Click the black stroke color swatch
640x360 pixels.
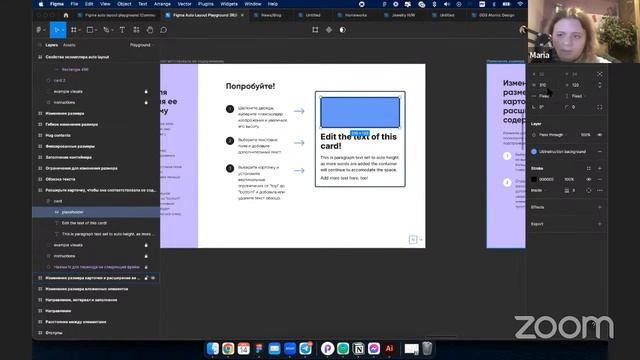(x=534, y=179)
